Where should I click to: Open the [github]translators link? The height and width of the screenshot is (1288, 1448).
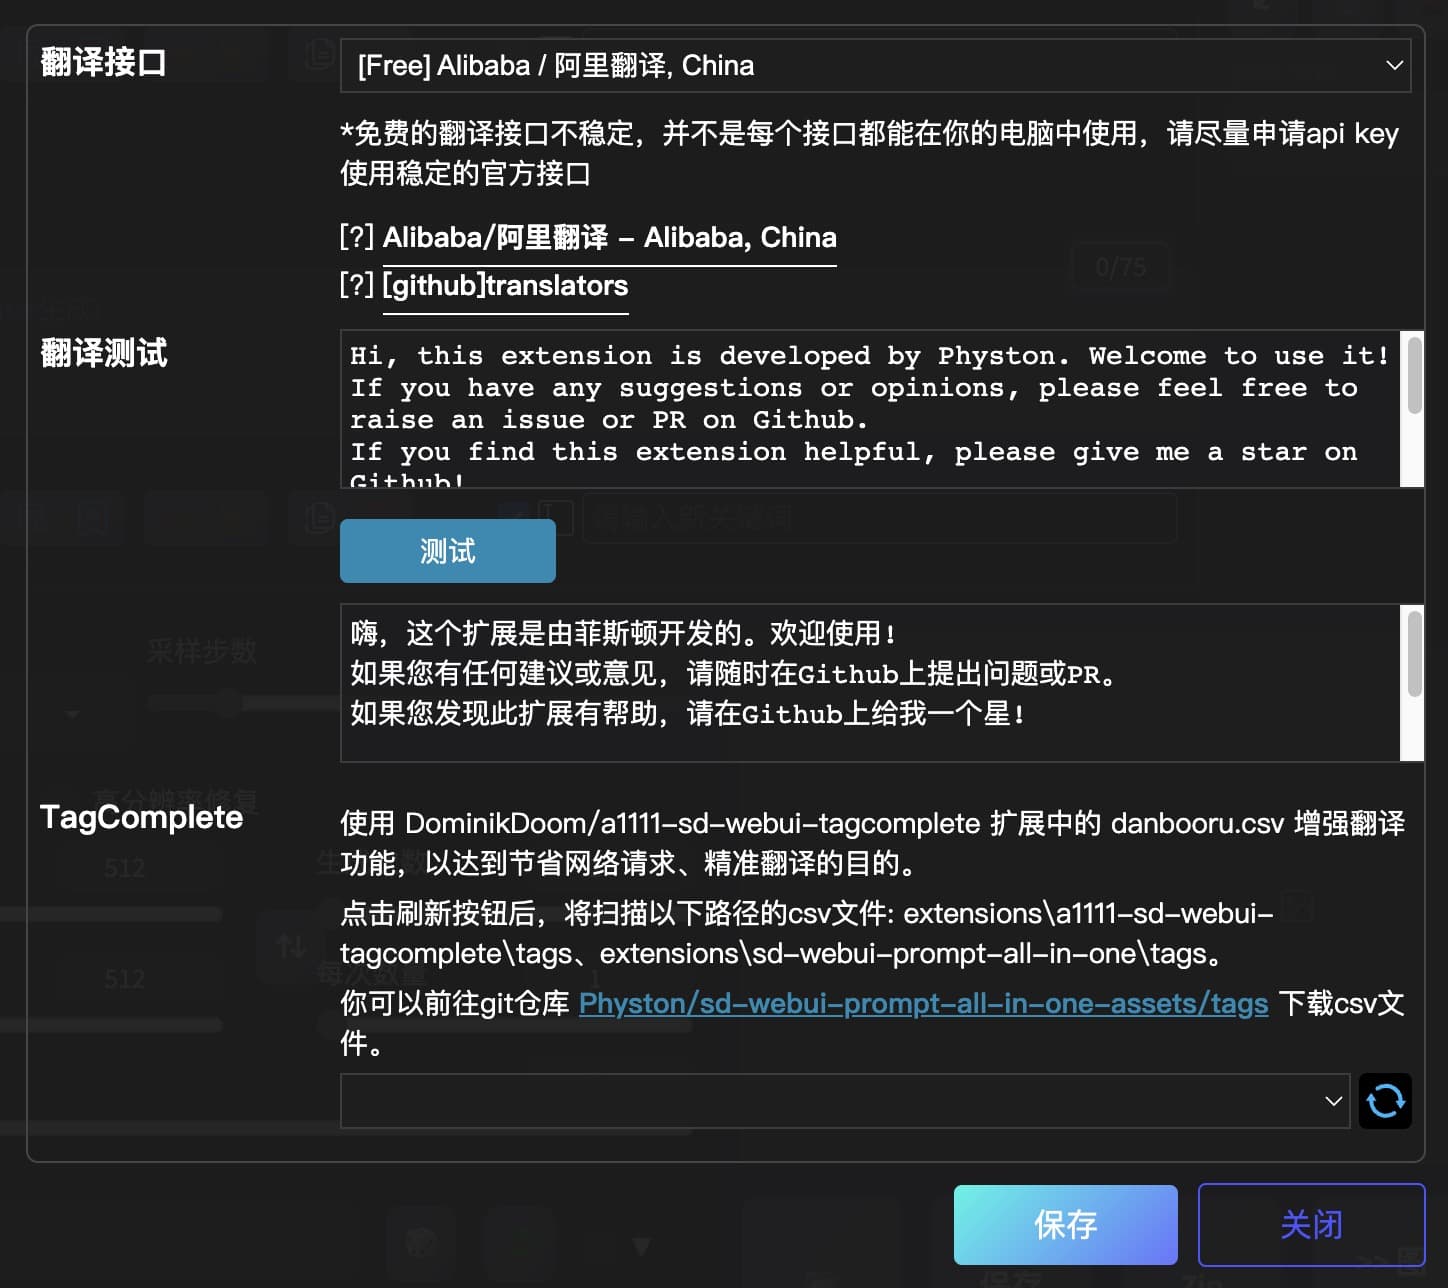(505, 286)
